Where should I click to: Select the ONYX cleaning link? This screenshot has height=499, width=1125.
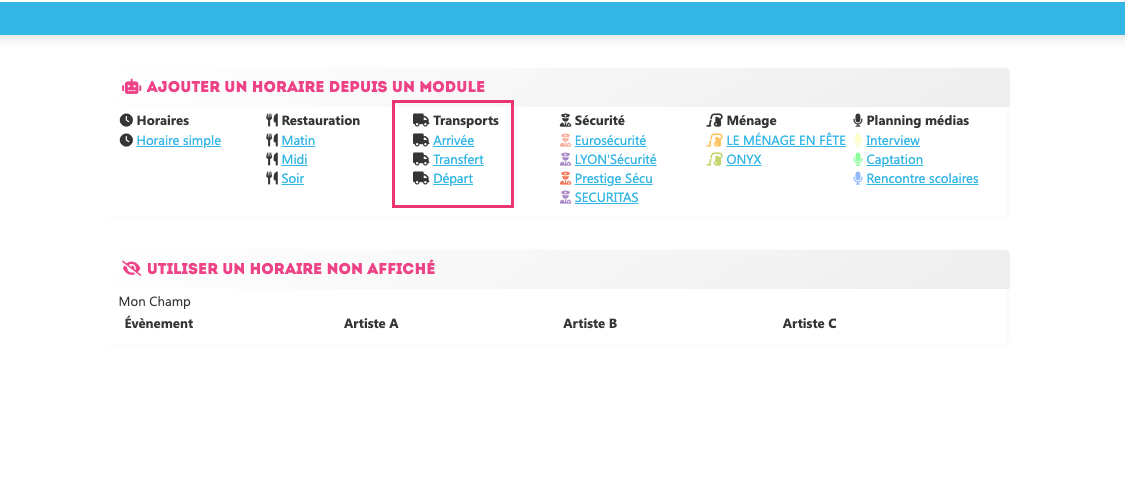coord(743,159)
